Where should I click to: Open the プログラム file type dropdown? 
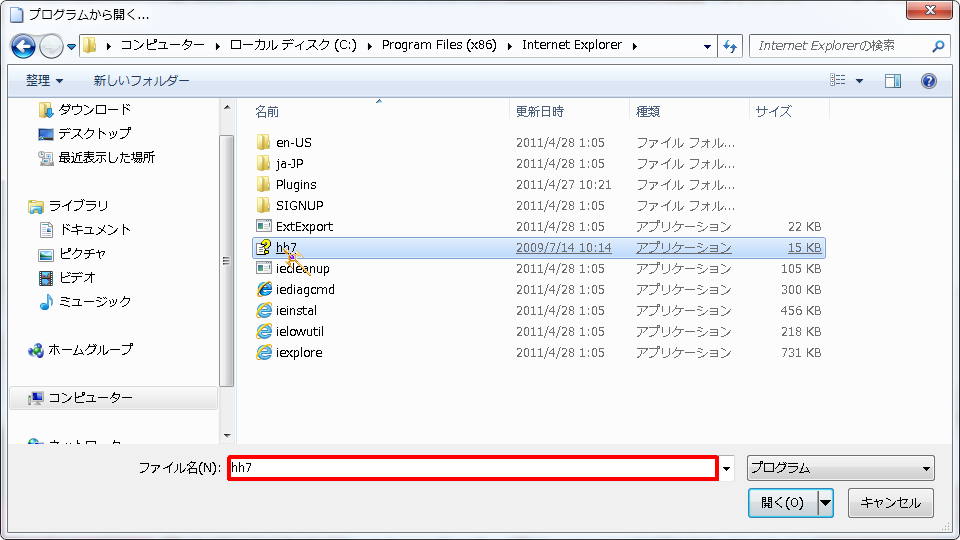[x=841, y=468]
